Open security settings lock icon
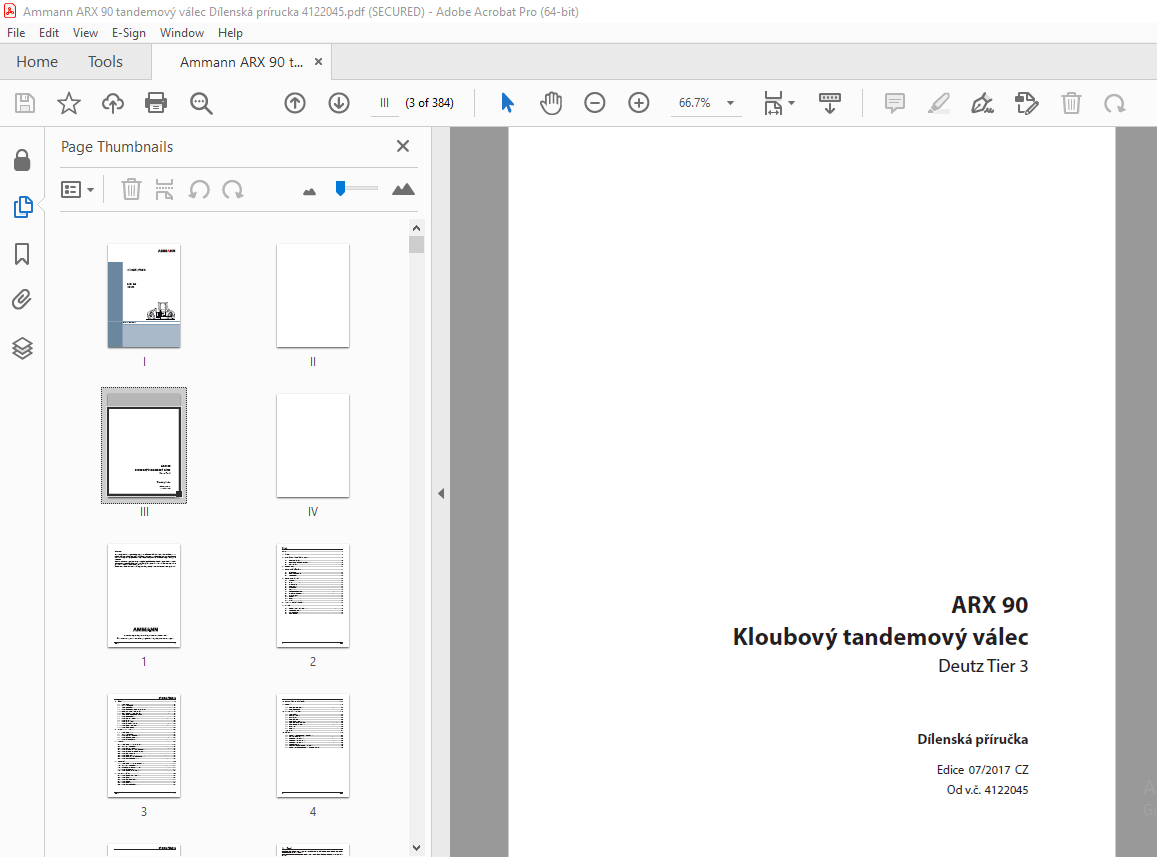The image size is (1157, 857). coord(22,159)
